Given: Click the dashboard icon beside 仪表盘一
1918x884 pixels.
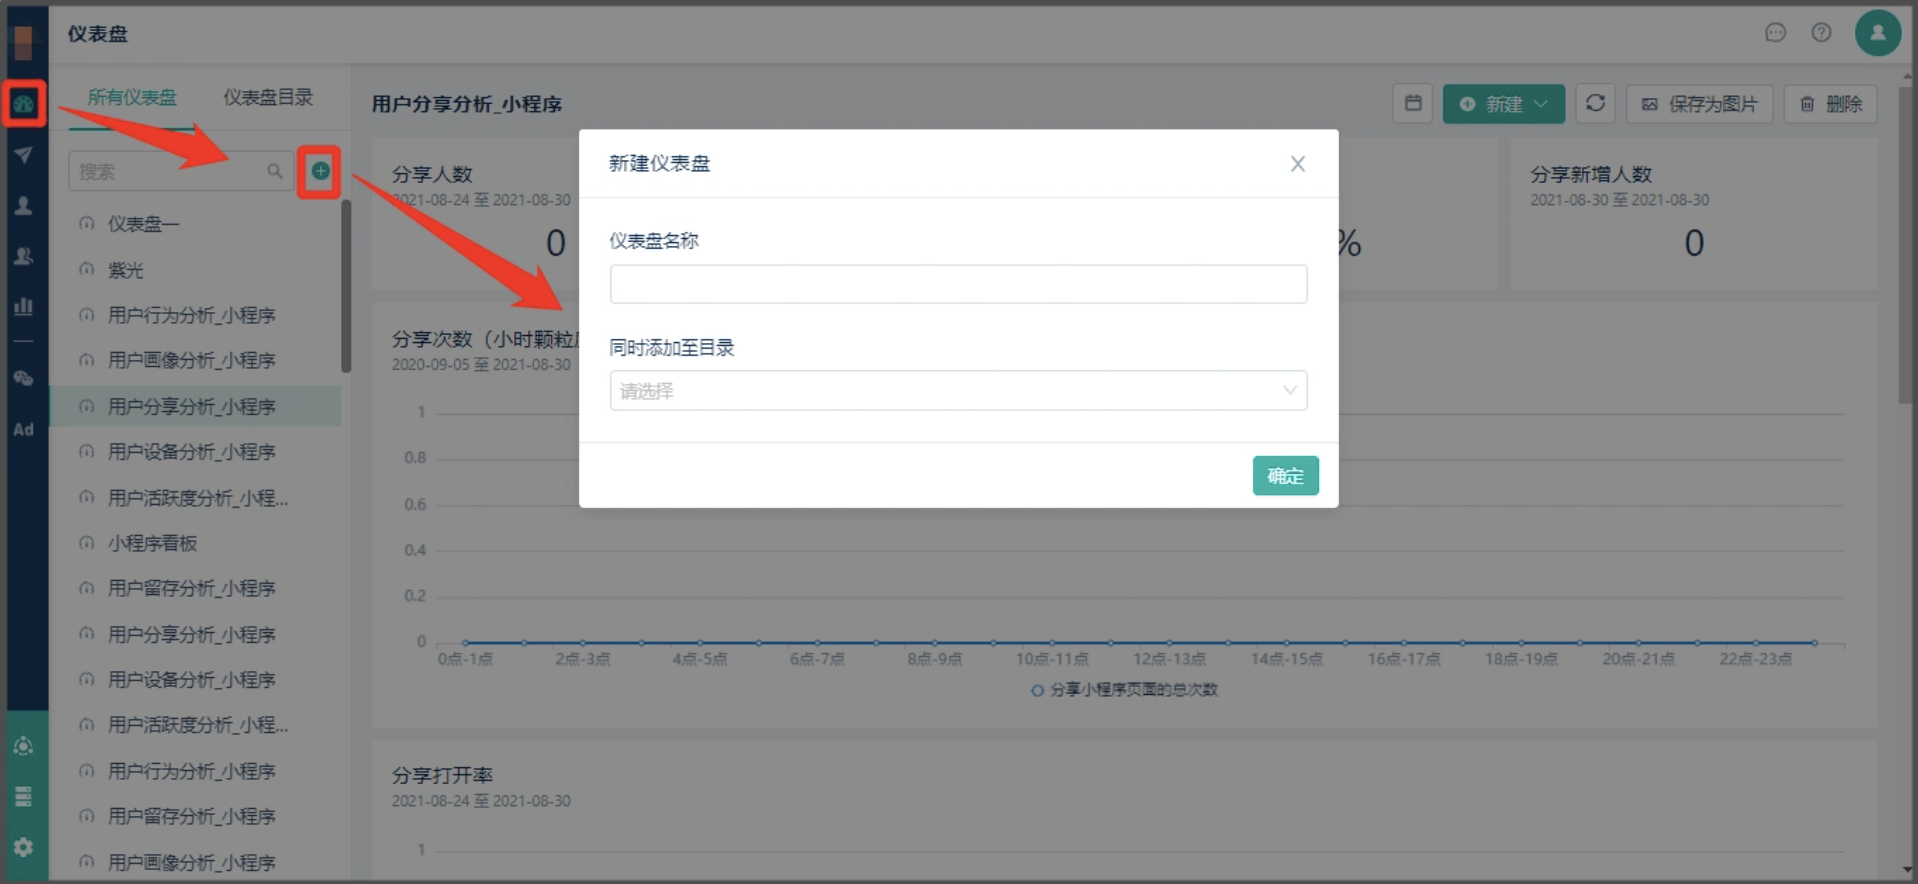Looking at the screenshot, I should pyautogui.click(x=87, y=224).
